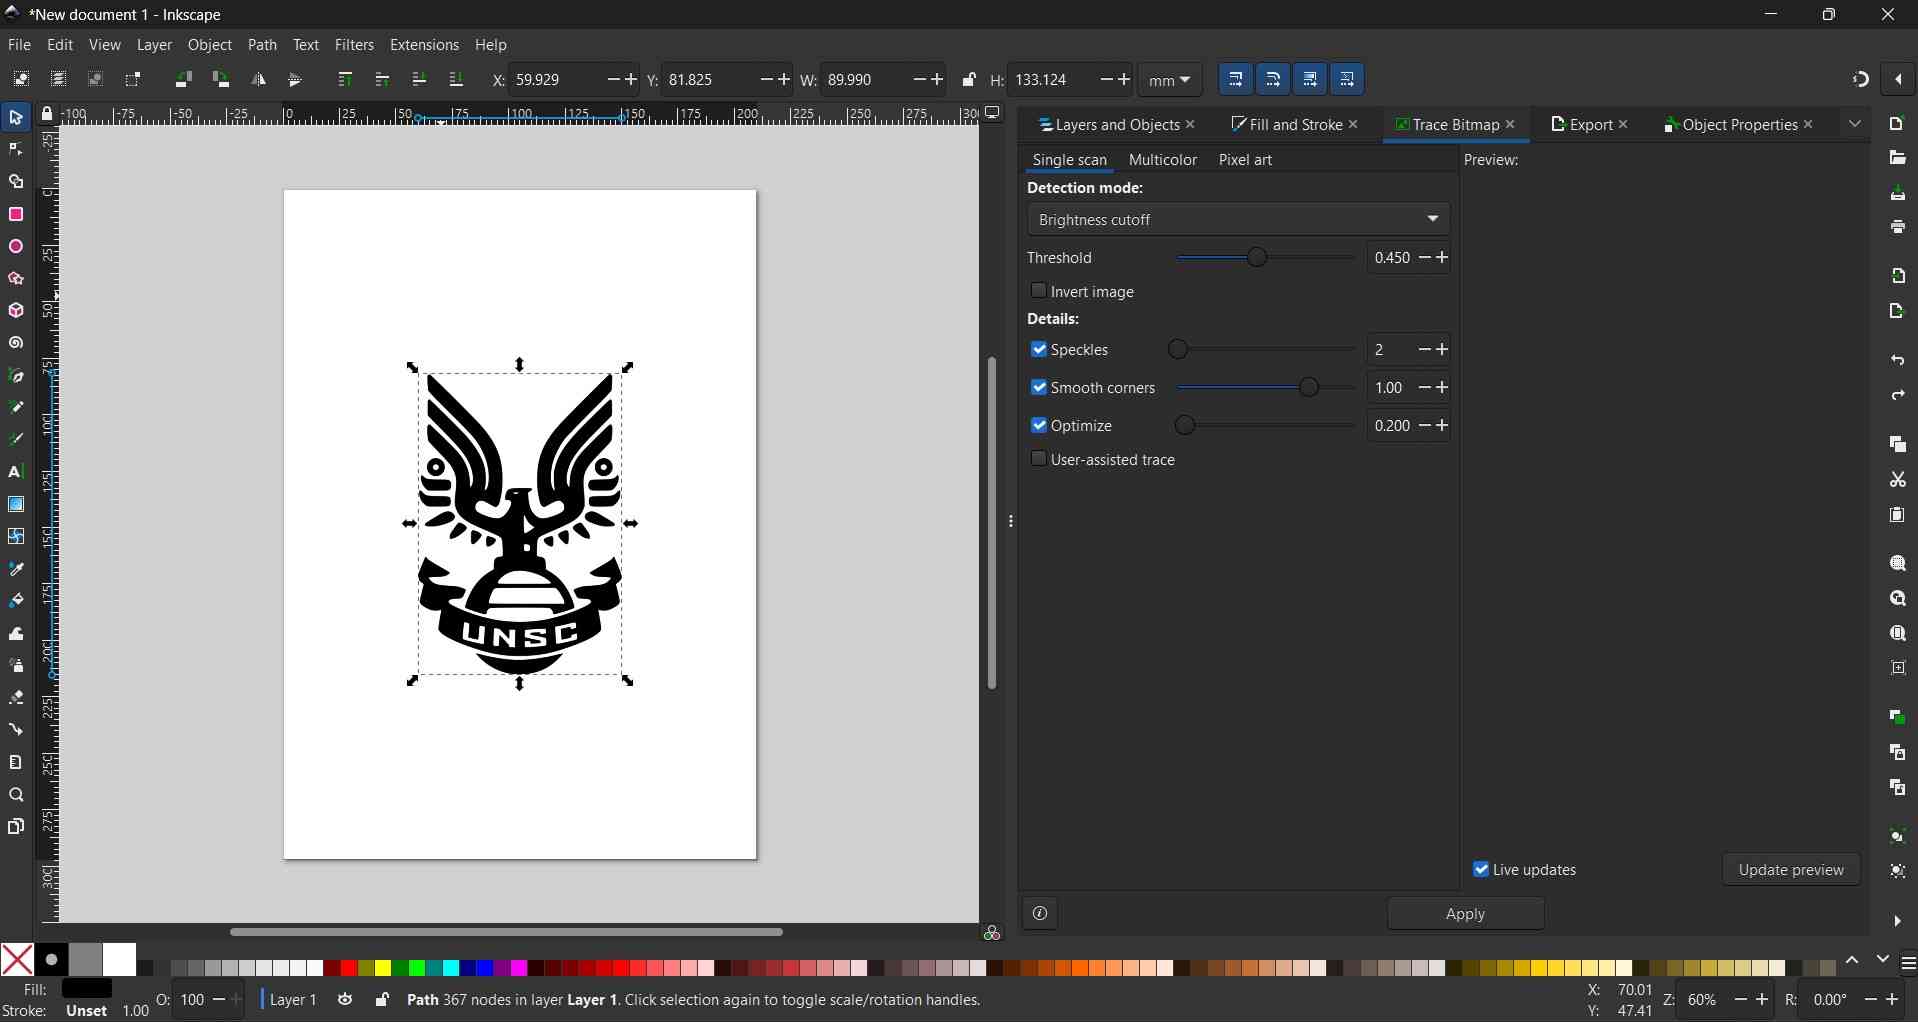Open the Path menu
Viewport: 1918px width, 1022px height.
[262, 45]
